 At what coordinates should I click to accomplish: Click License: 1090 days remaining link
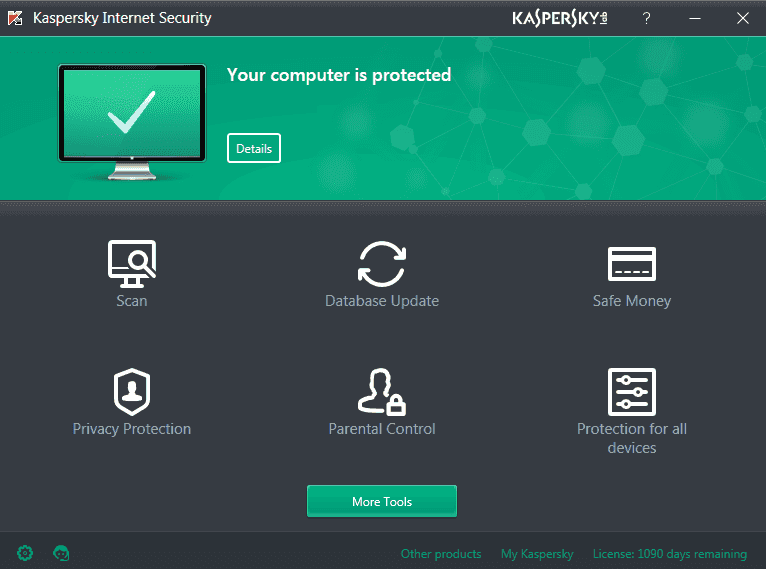670,554
